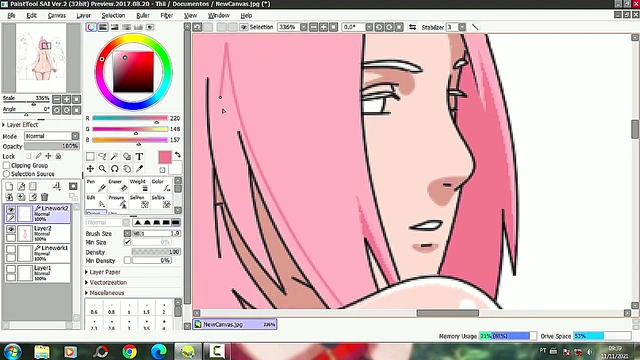Create a new normal layer
The height and width of the screenshot is (360, 640).
click(x=9, y=187)
